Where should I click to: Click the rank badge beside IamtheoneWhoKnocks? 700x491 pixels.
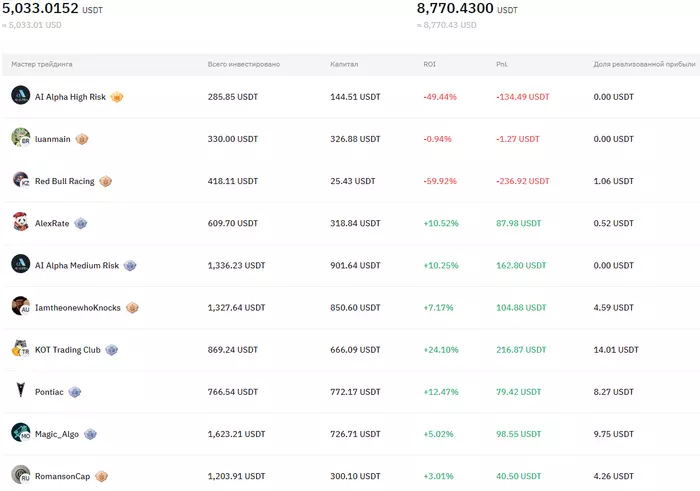click(x=132, y=307)
